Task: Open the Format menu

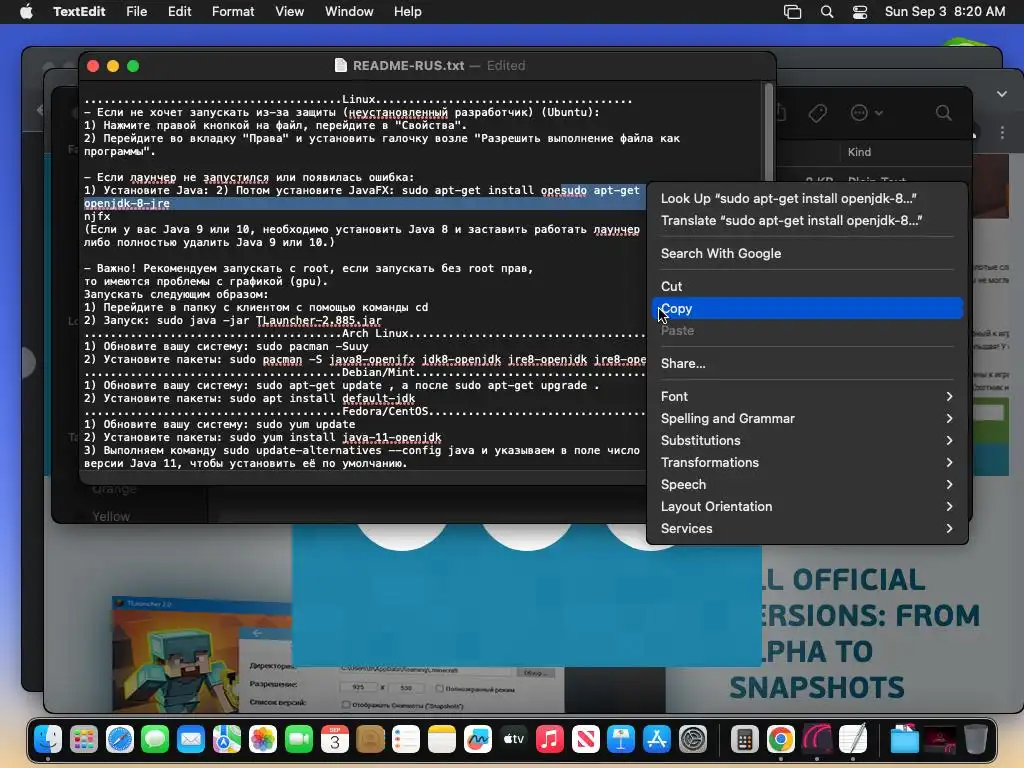Action: click(233, 12)
